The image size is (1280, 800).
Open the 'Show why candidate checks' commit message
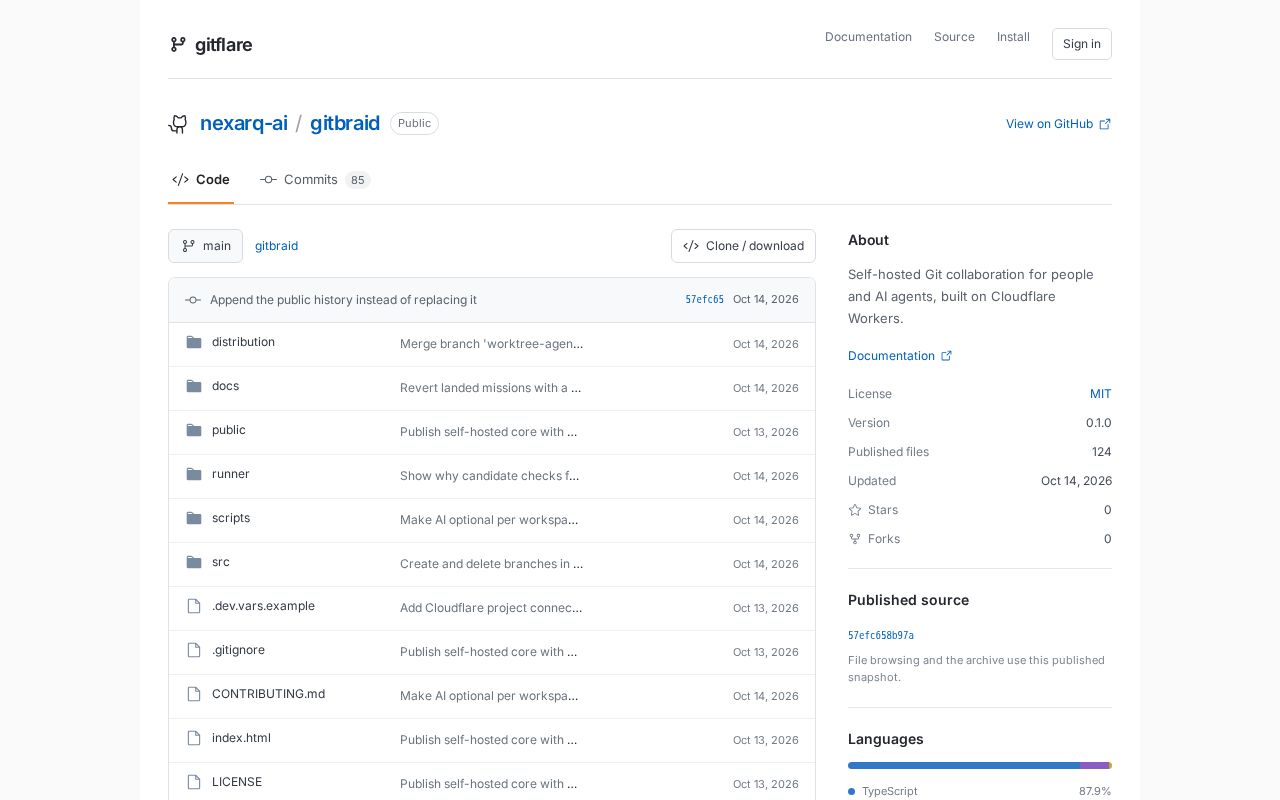490,476
